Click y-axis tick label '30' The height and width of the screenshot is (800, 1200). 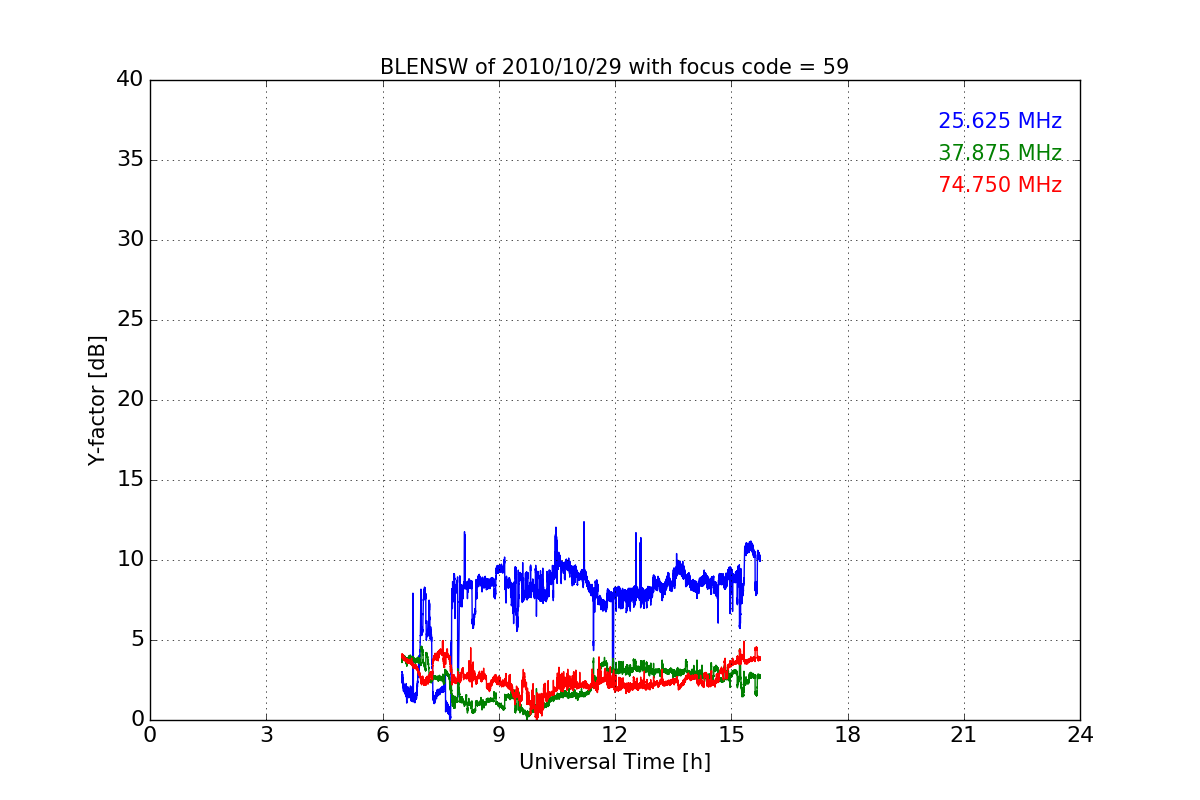click(130, 240)
